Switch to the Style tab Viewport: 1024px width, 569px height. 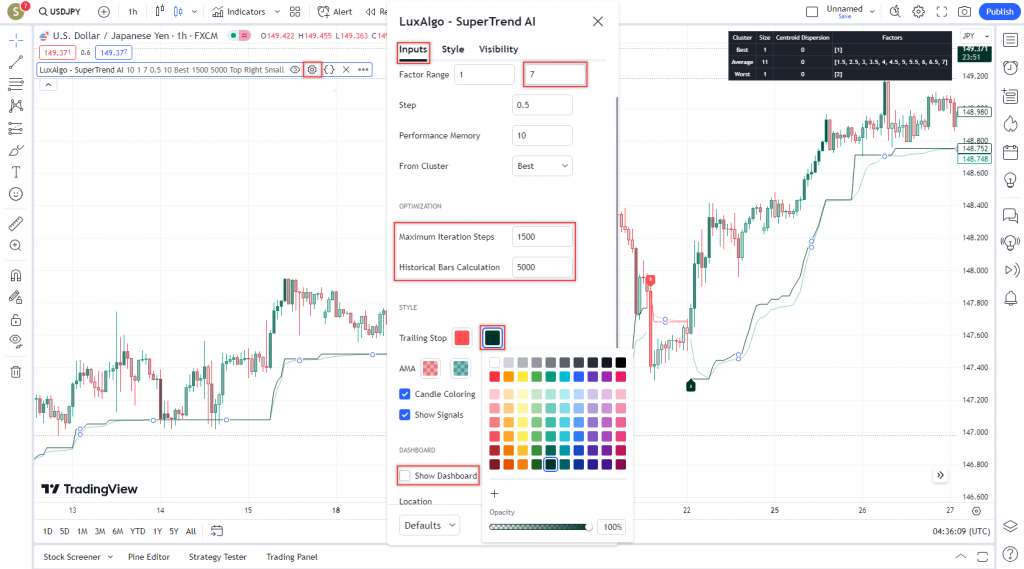(453, 49)
